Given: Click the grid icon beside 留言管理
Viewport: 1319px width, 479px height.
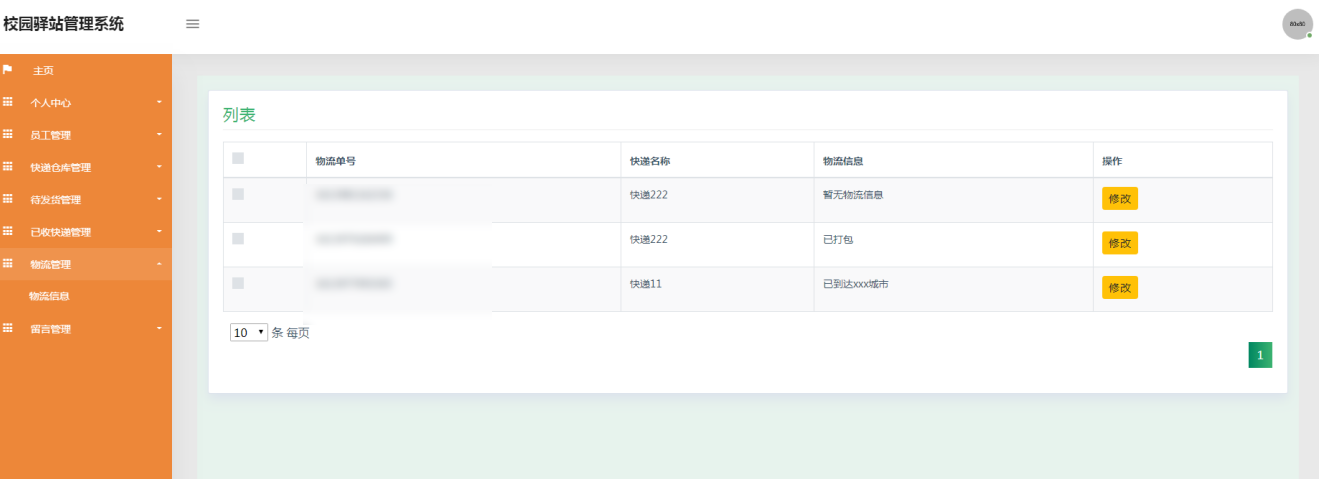Looking at the screenshot, I should [x=8, y=328].
